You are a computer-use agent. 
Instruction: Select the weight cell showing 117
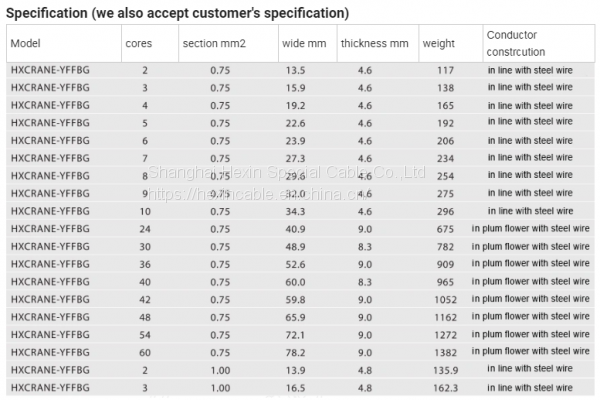(x=445, y=71)
